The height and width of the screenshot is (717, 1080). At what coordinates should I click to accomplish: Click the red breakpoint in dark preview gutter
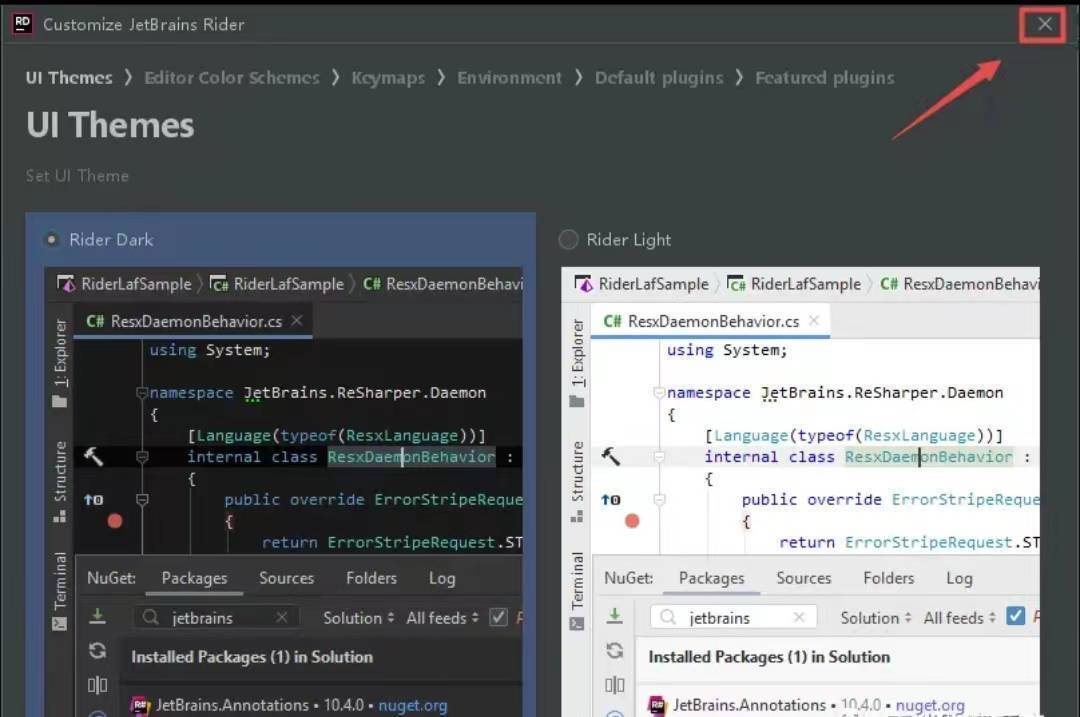(115, 521)
